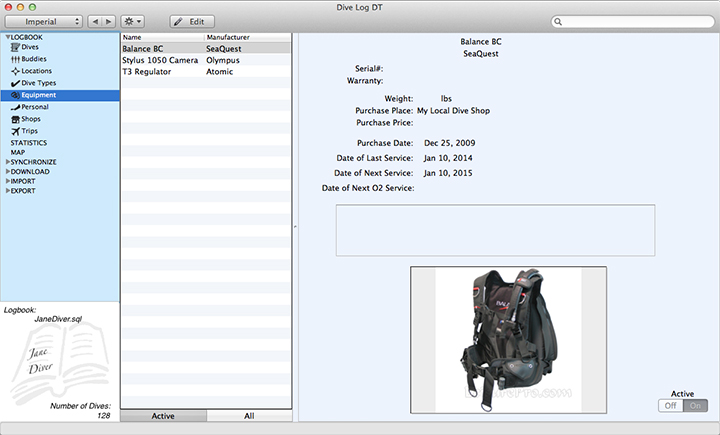Screen dimensions: 720x435
Task: Click the Edit button
Action: pos(192,21)
